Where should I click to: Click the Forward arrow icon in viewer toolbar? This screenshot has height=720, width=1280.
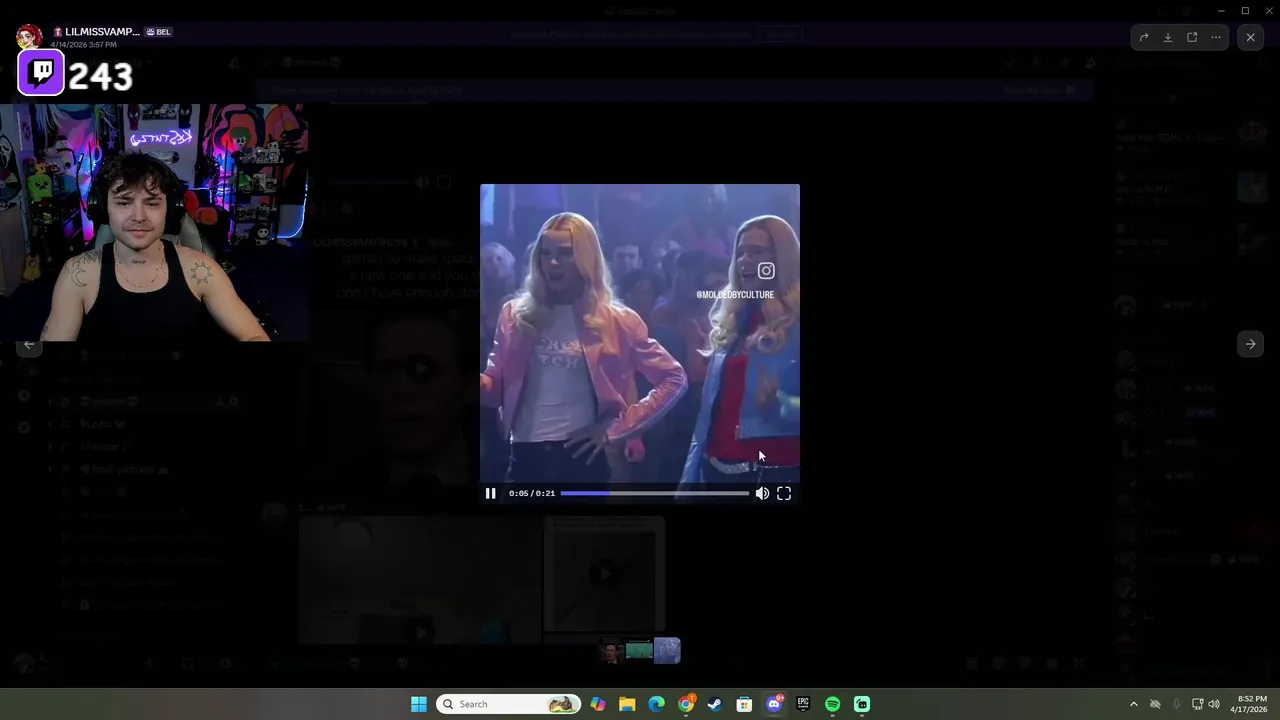tap(1144, 37)
